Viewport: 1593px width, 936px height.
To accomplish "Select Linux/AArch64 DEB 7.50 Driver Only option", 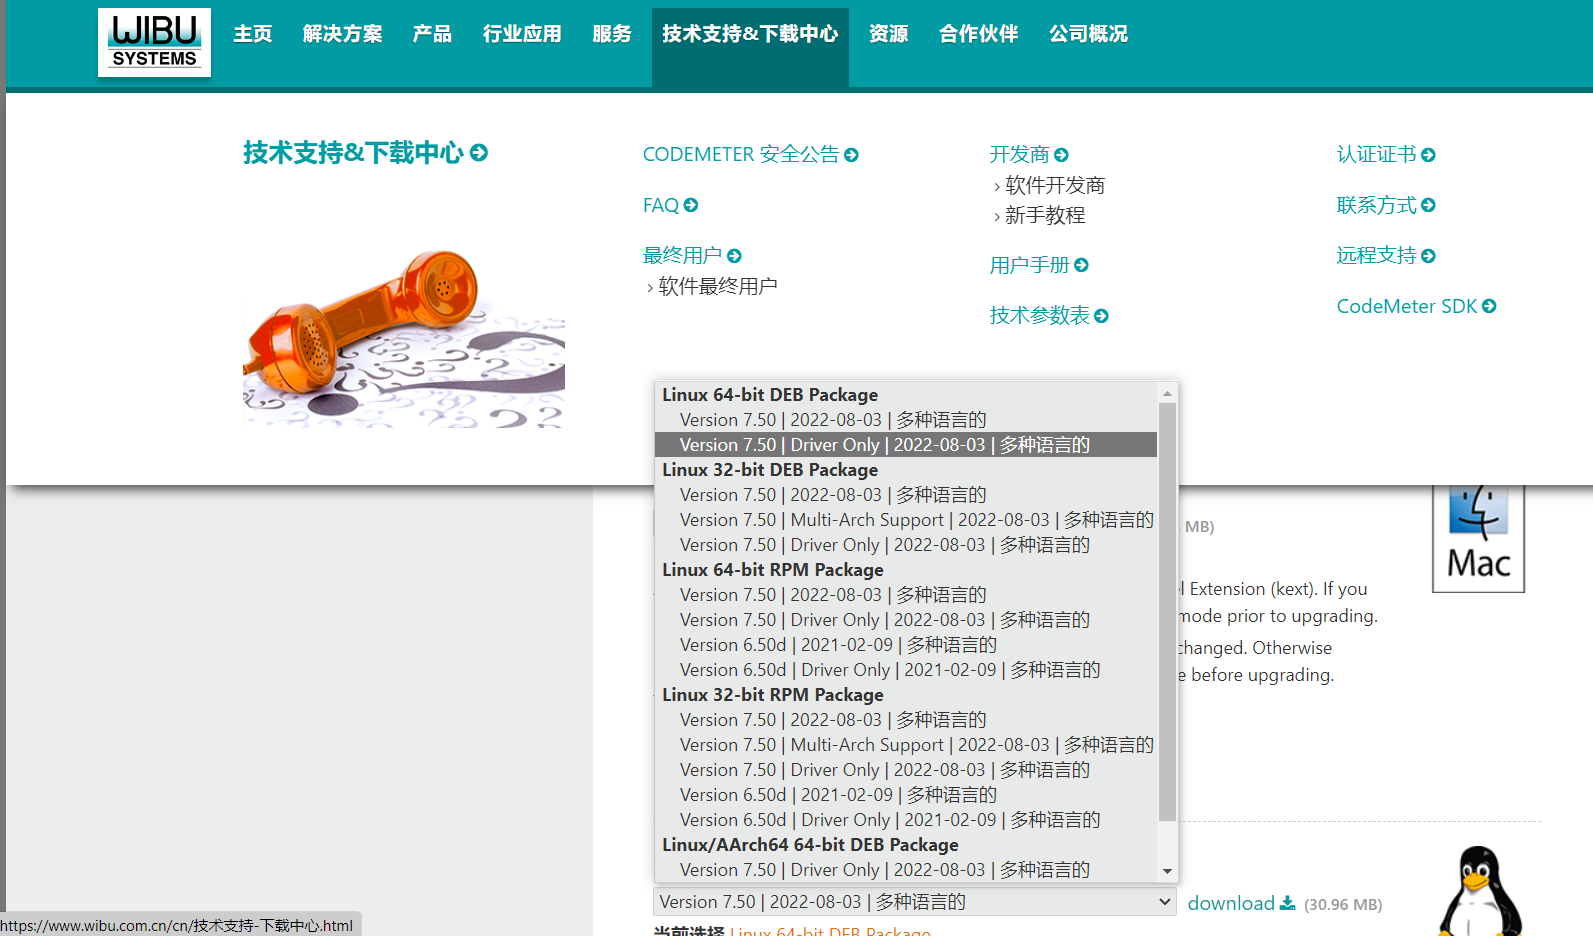I will tap(906, 870).
